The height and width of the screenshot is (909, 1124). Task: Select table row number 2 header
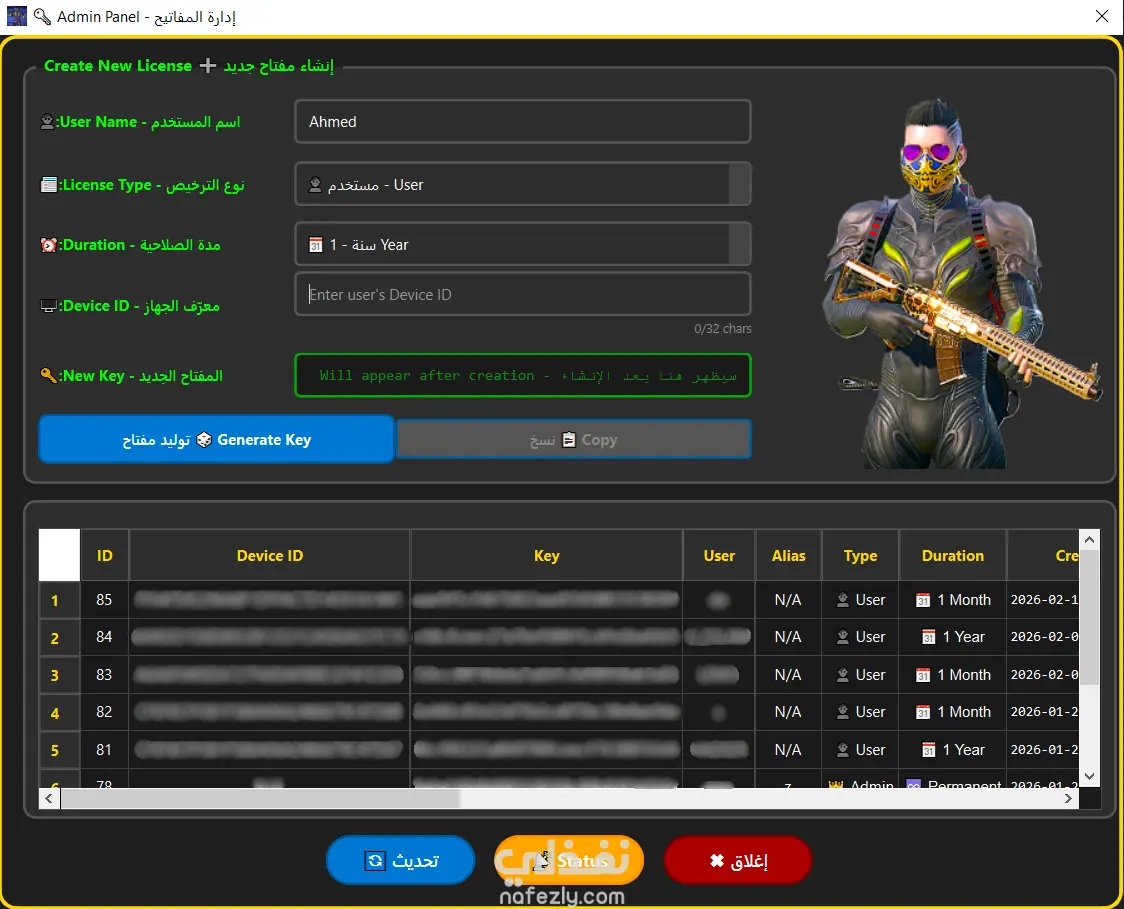tap(59, 637)
